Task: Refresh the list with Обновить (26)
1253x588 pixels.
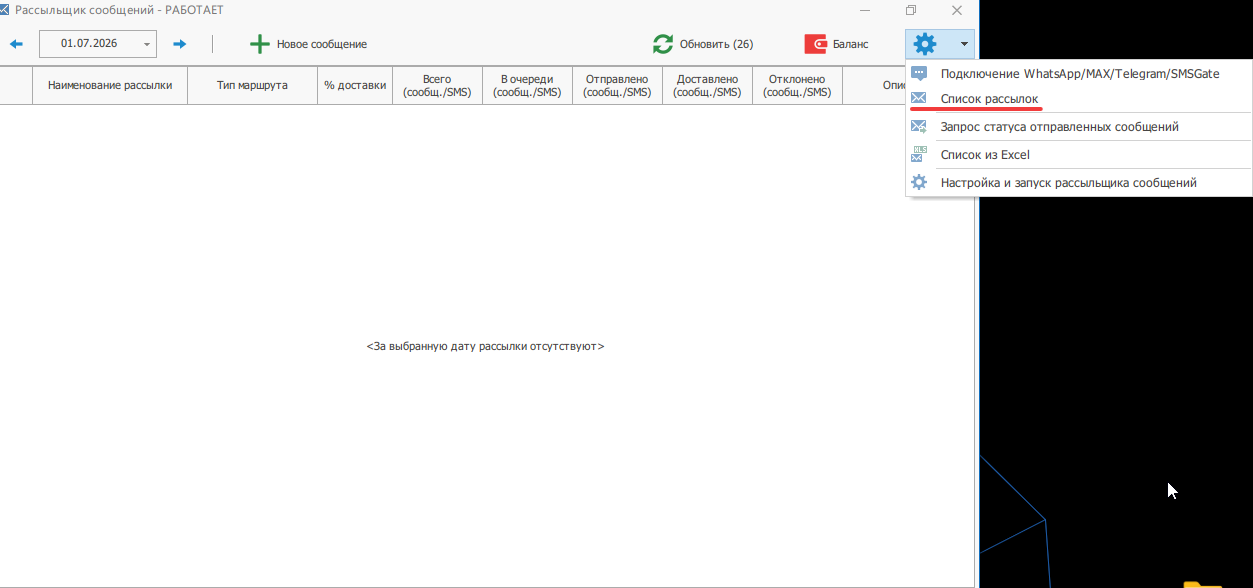Action: [x=703, y=44]
